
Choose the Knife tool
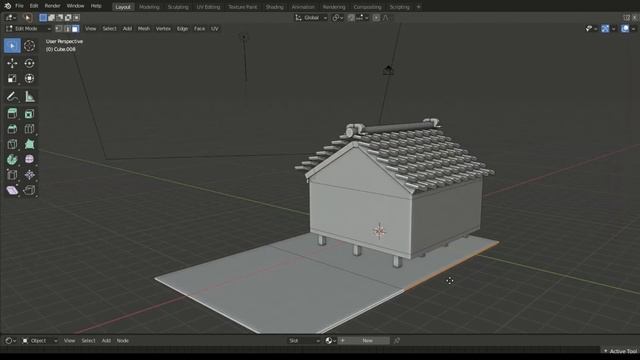[x=12, y=144]
